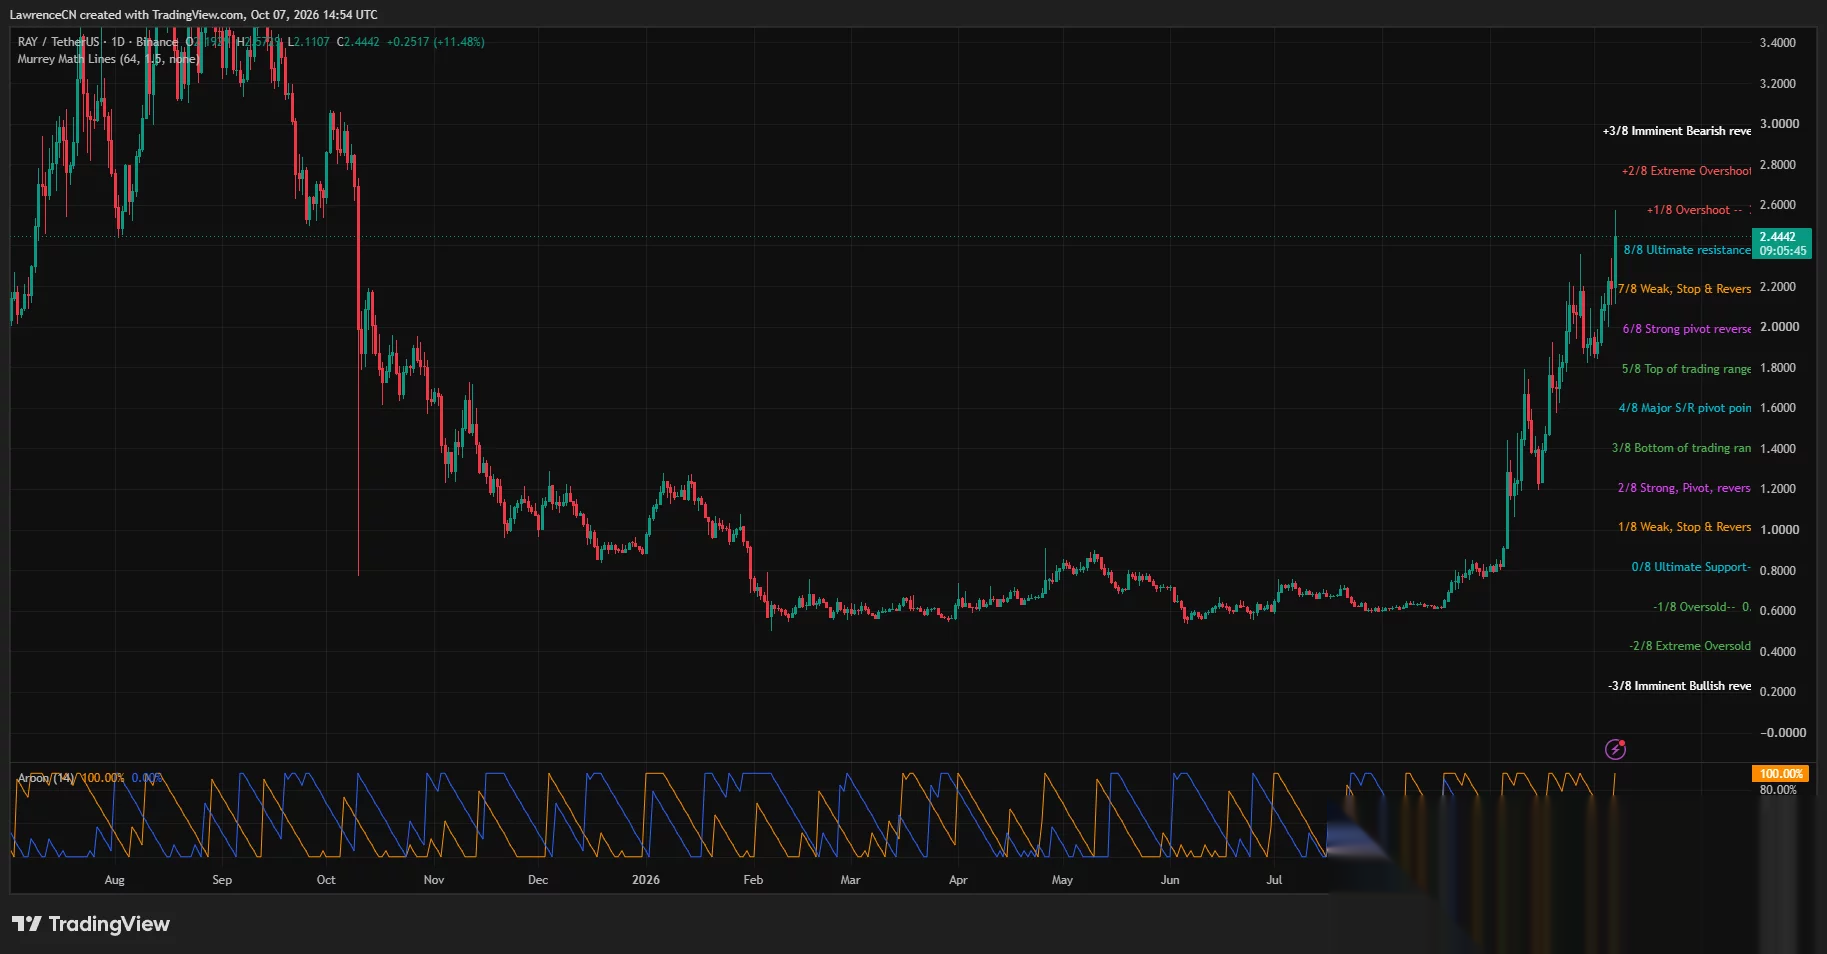Viewport: 1827px width, 954px height.
Task: Click the '4/8 Major S/R pivot poin' label
Action: pos(1685,408)
